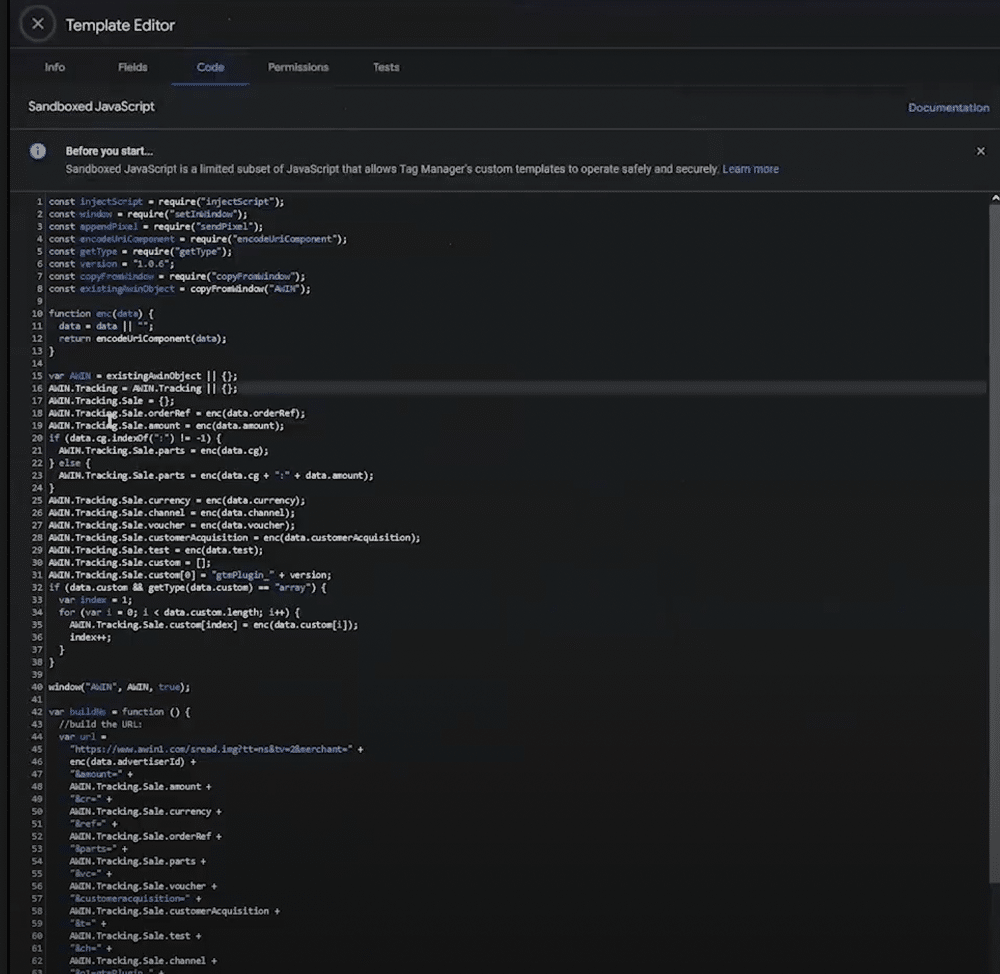Viewport: 1000px width, 974px height.
Task: Click line 10 'function enc(data) {'
Action: [101, 314]
